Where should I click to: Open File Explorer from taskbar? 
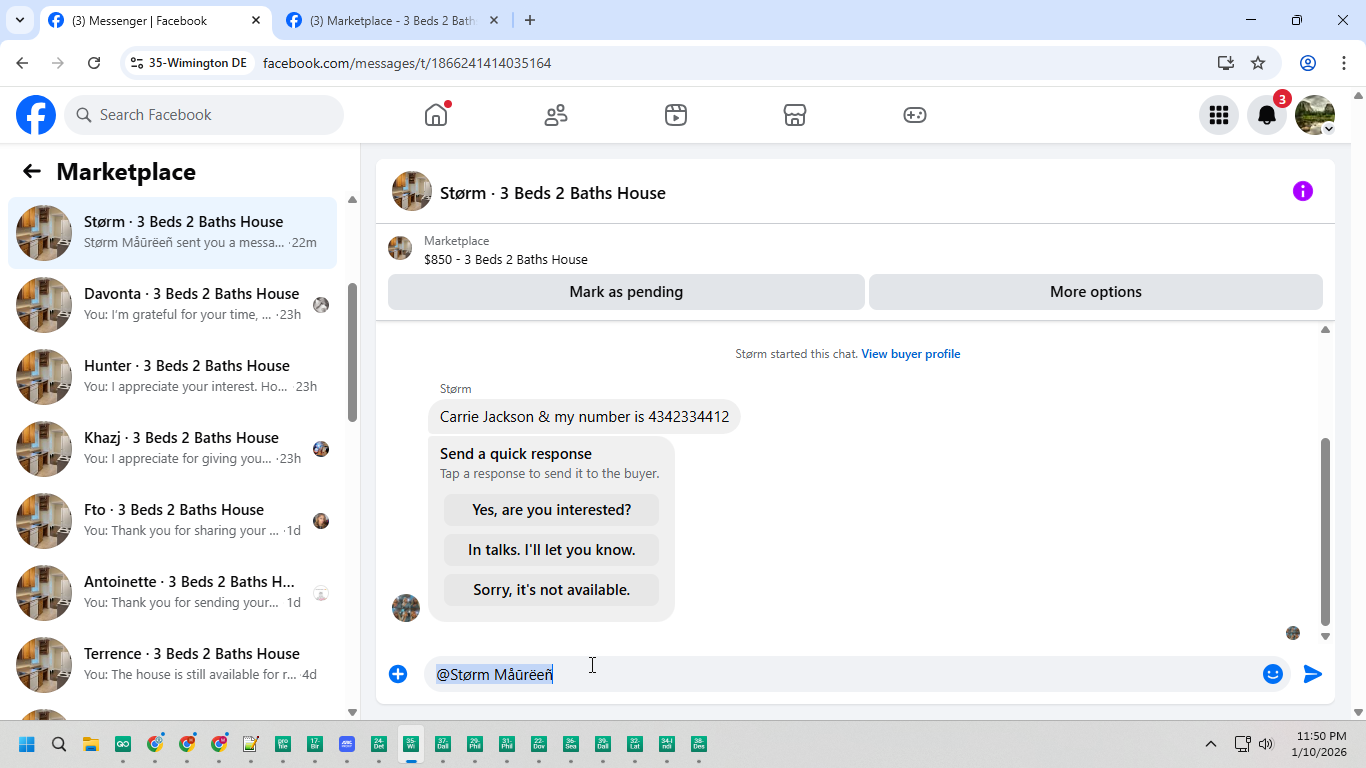tap(91, 744)
